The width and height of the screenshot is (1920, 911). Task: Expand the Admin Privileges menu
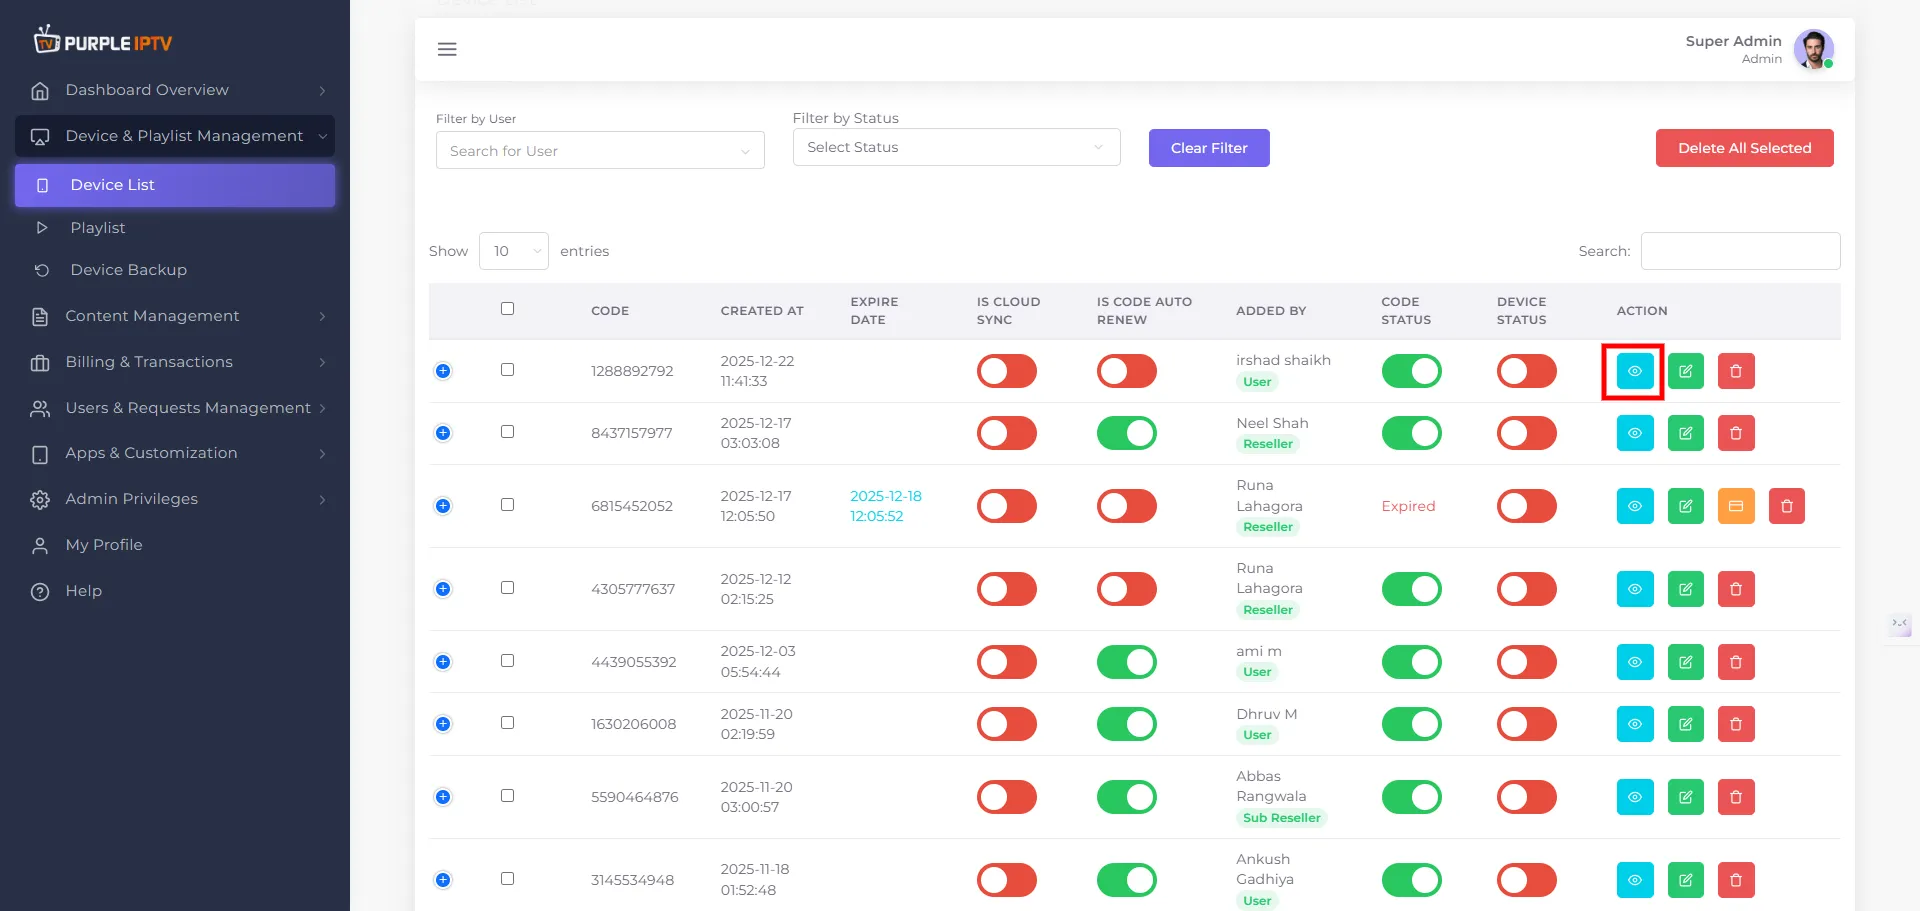coord(175,499)
